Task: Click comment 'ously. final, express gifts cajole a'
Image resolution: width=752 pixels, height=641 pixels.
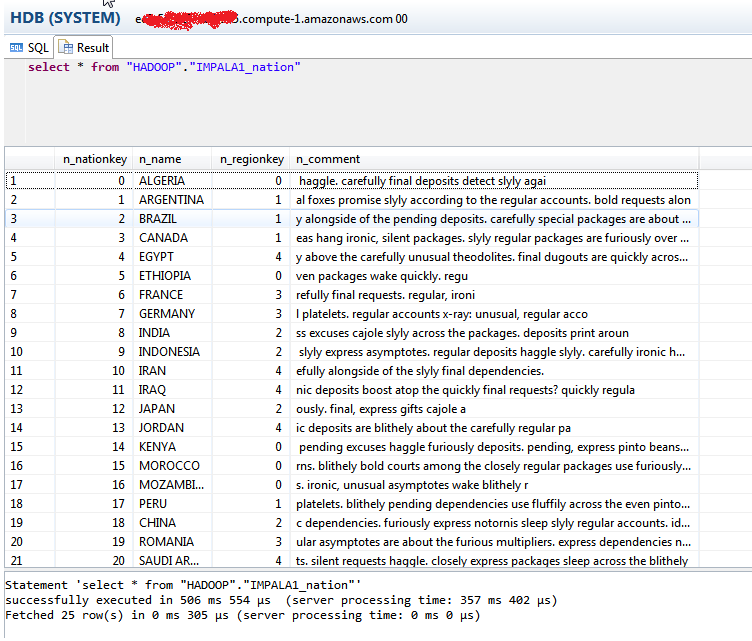Action: click(x=381, y=409)
